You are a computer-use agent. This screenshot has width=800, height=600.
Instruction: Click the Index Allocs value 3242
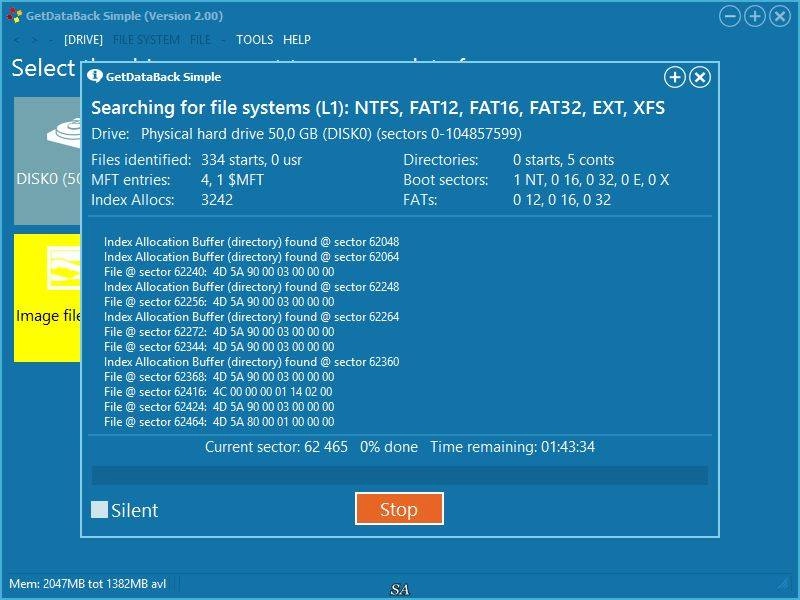217,200
